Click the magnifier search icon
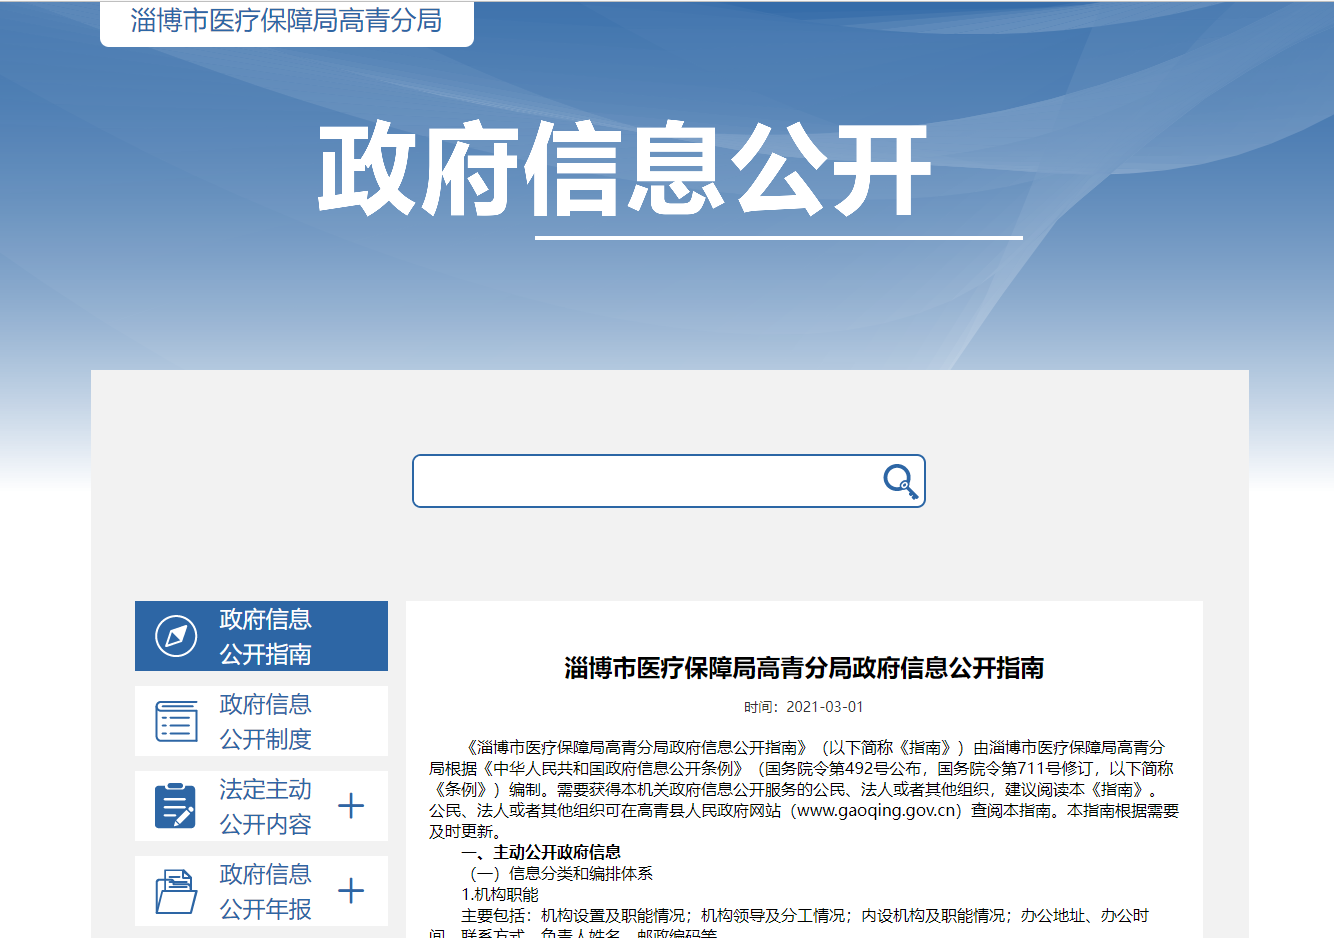The image size is (1334, 938). (x=900, y=481)
